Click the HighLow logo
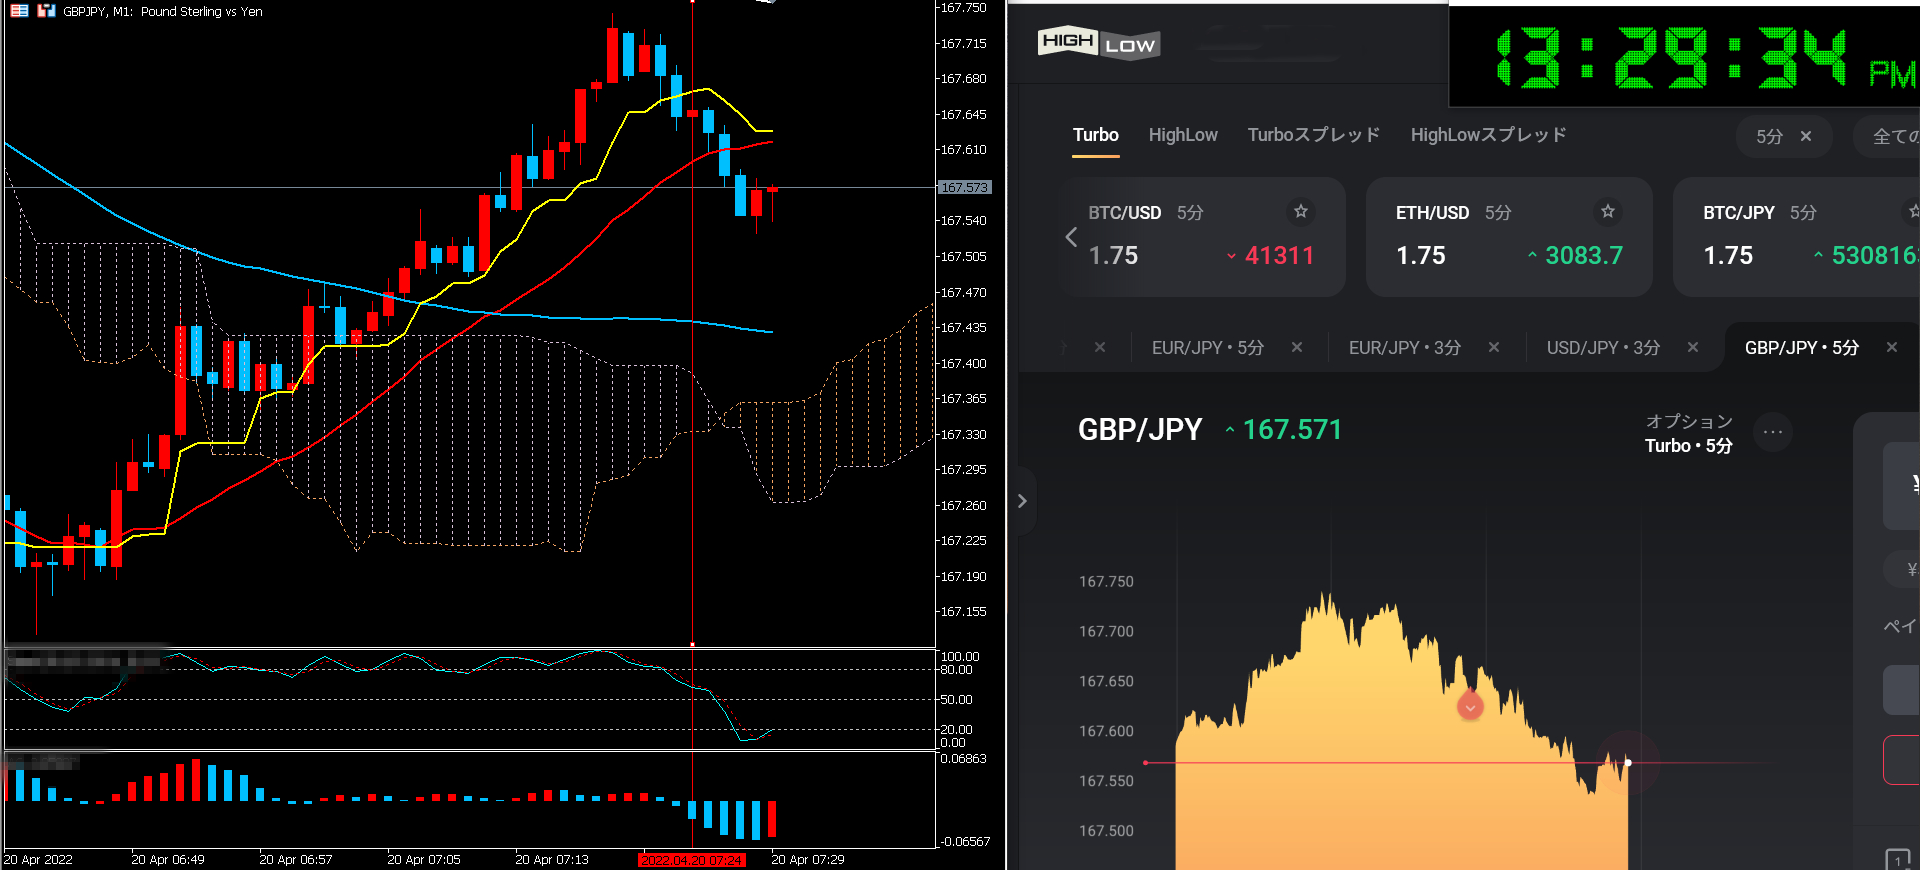 (1098, 43)
